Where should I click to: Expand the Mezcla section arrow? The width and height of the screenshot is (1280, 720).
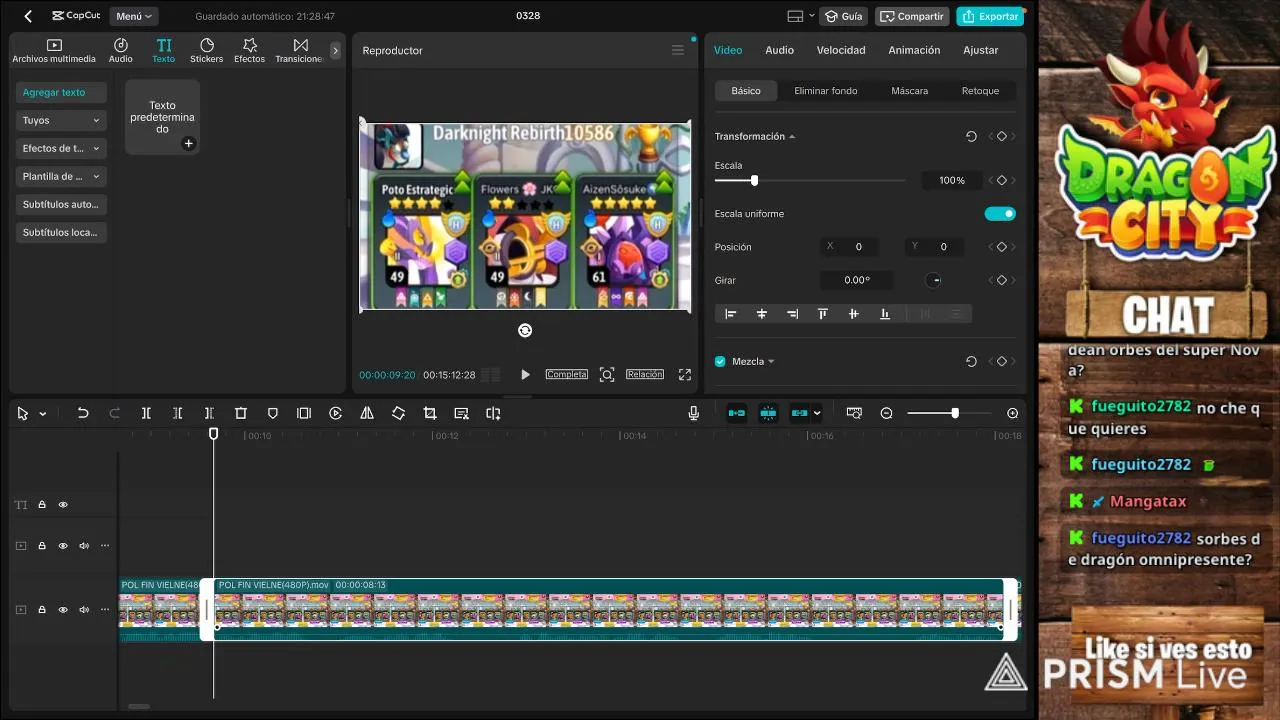771,361
